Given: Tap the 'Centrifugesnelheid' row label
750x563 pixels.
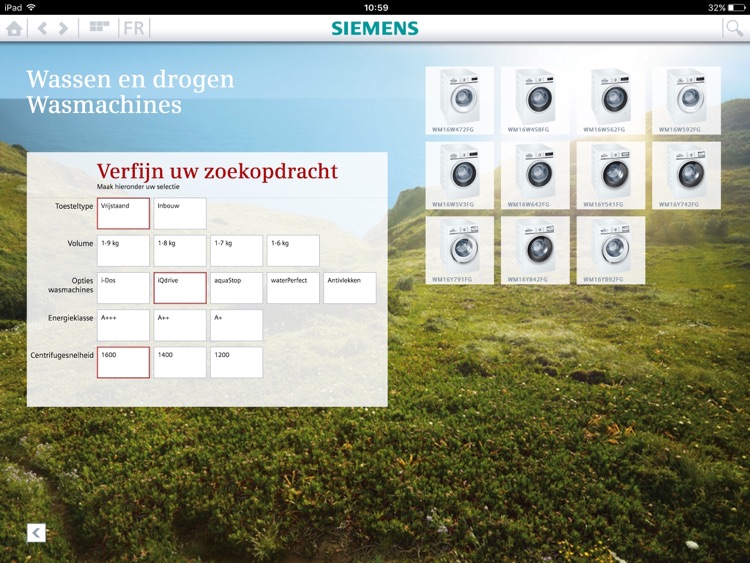Looking at the screenshot, I should click(x=62, y=355).
